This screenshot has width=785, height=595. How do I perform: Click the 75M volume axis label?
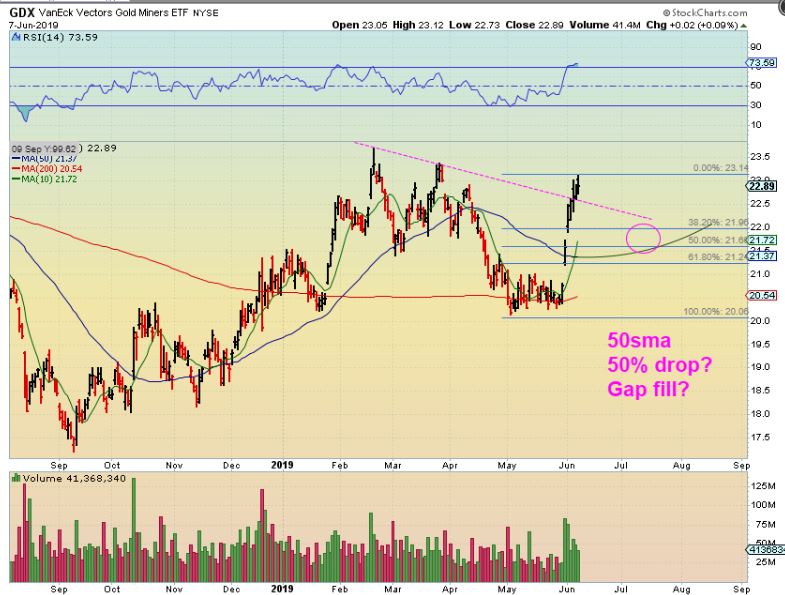(765, 524)
